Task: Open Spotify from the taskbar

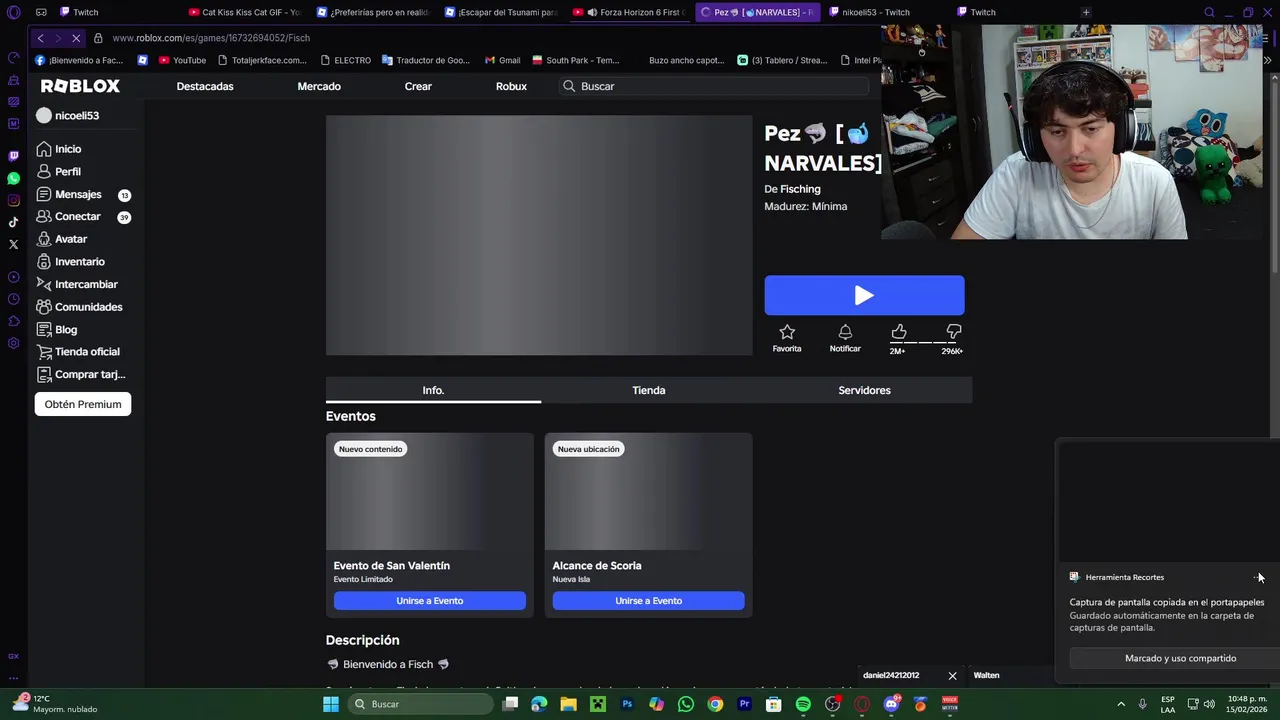Action: [x=803, y=704]
